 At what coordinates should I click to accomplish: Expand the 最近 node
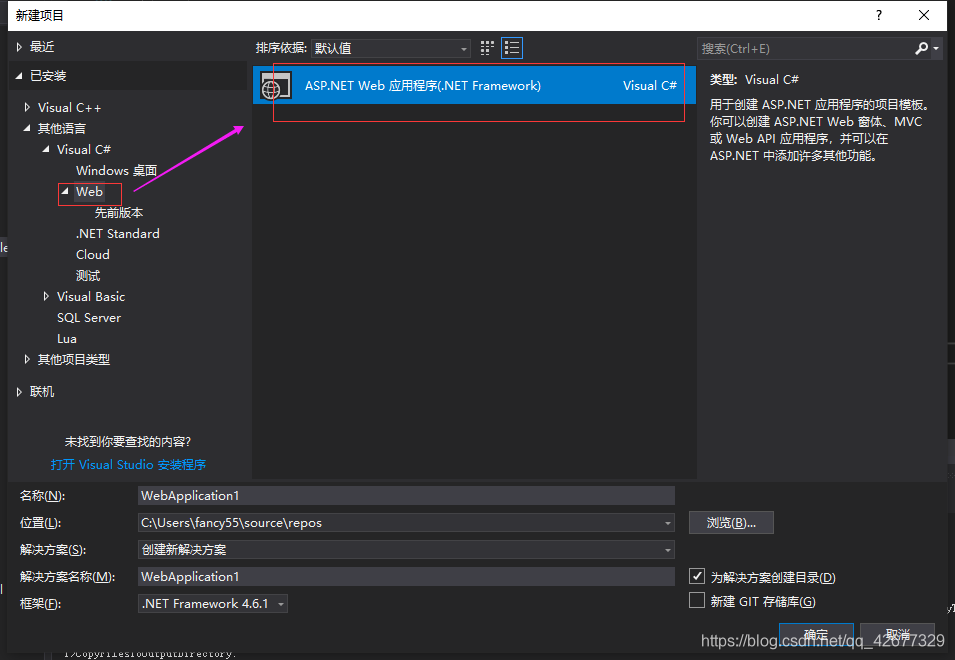[19, 47]
